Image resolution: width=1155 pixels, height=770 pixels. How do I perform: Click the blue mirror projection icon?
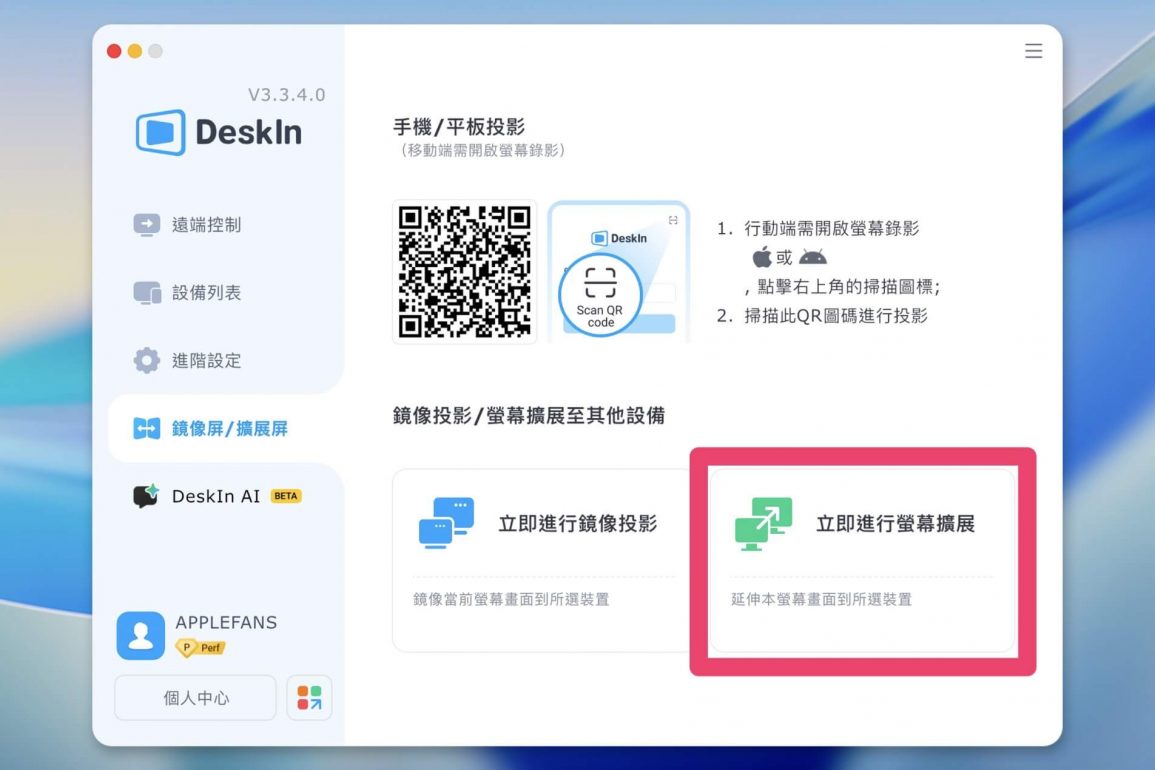(x=446, y=523)
